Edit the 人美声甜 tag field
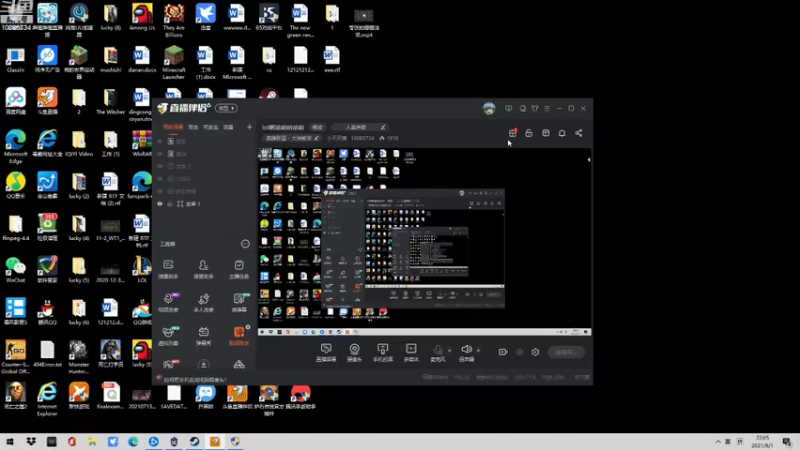This screenshot has height=450, width=800. click(x=359, y=127)
